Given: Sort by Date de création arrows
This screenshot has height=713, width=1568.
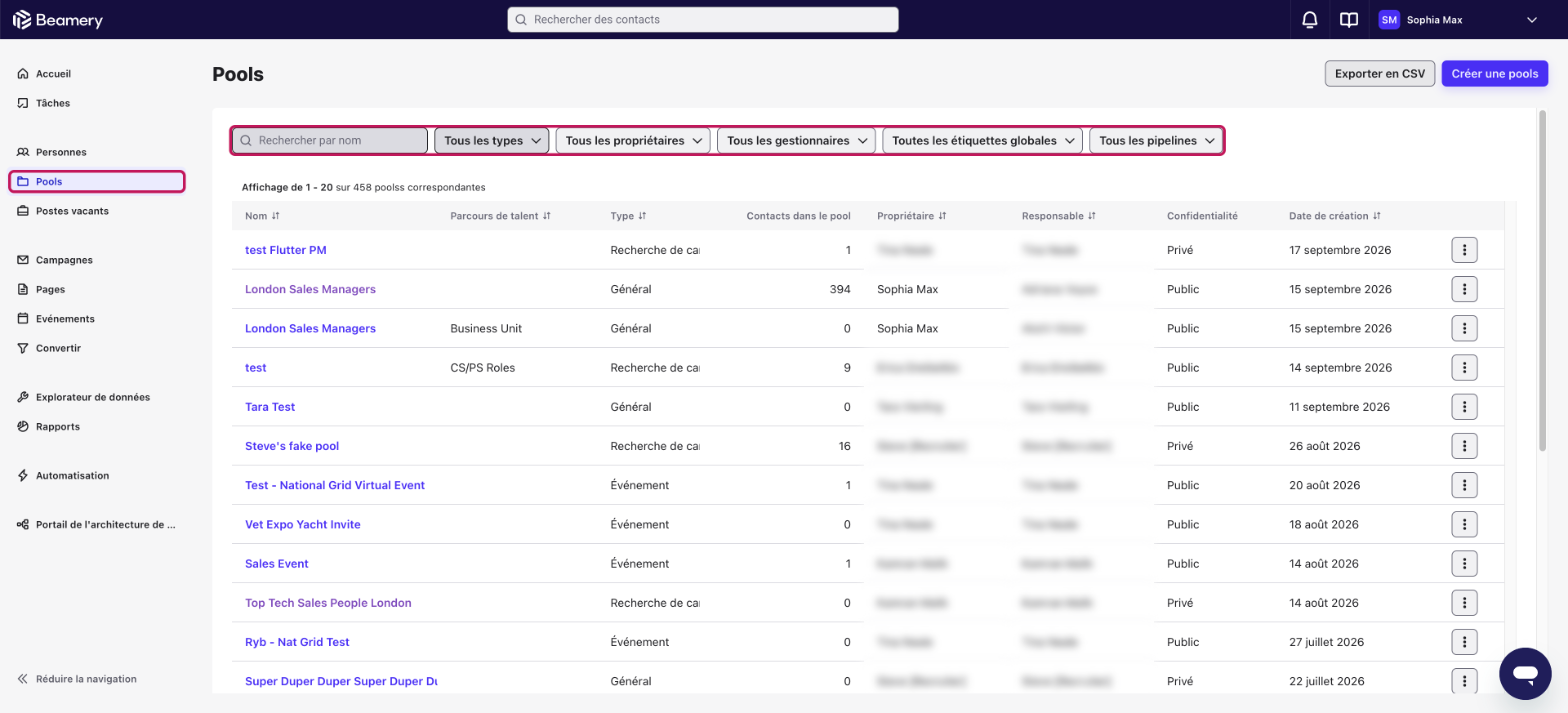Looking at the screenshot, I should click(x=1377, y=216).
